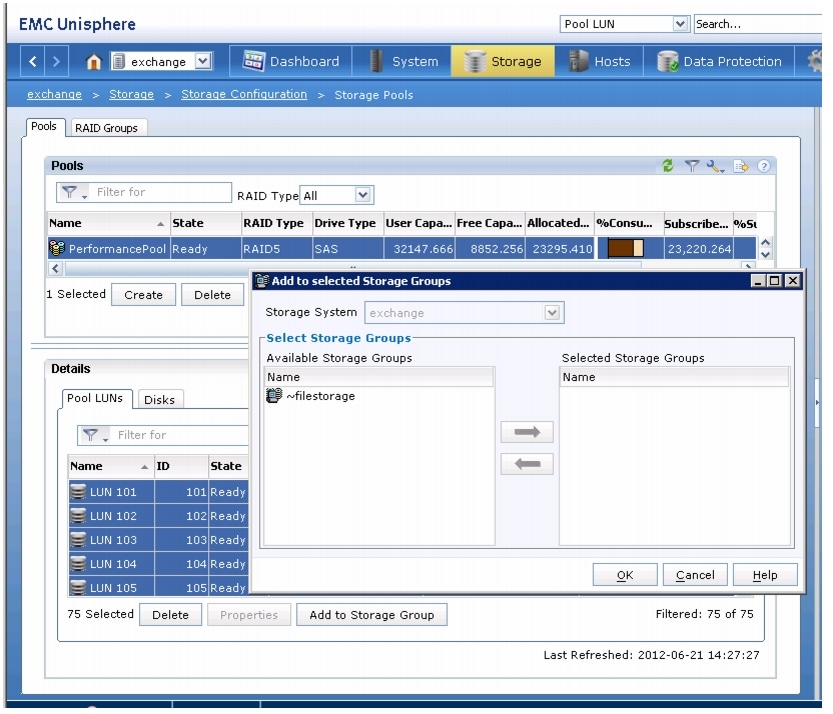
Task: Click Delete button beside 75 Selected
Action: pos(171,615)
